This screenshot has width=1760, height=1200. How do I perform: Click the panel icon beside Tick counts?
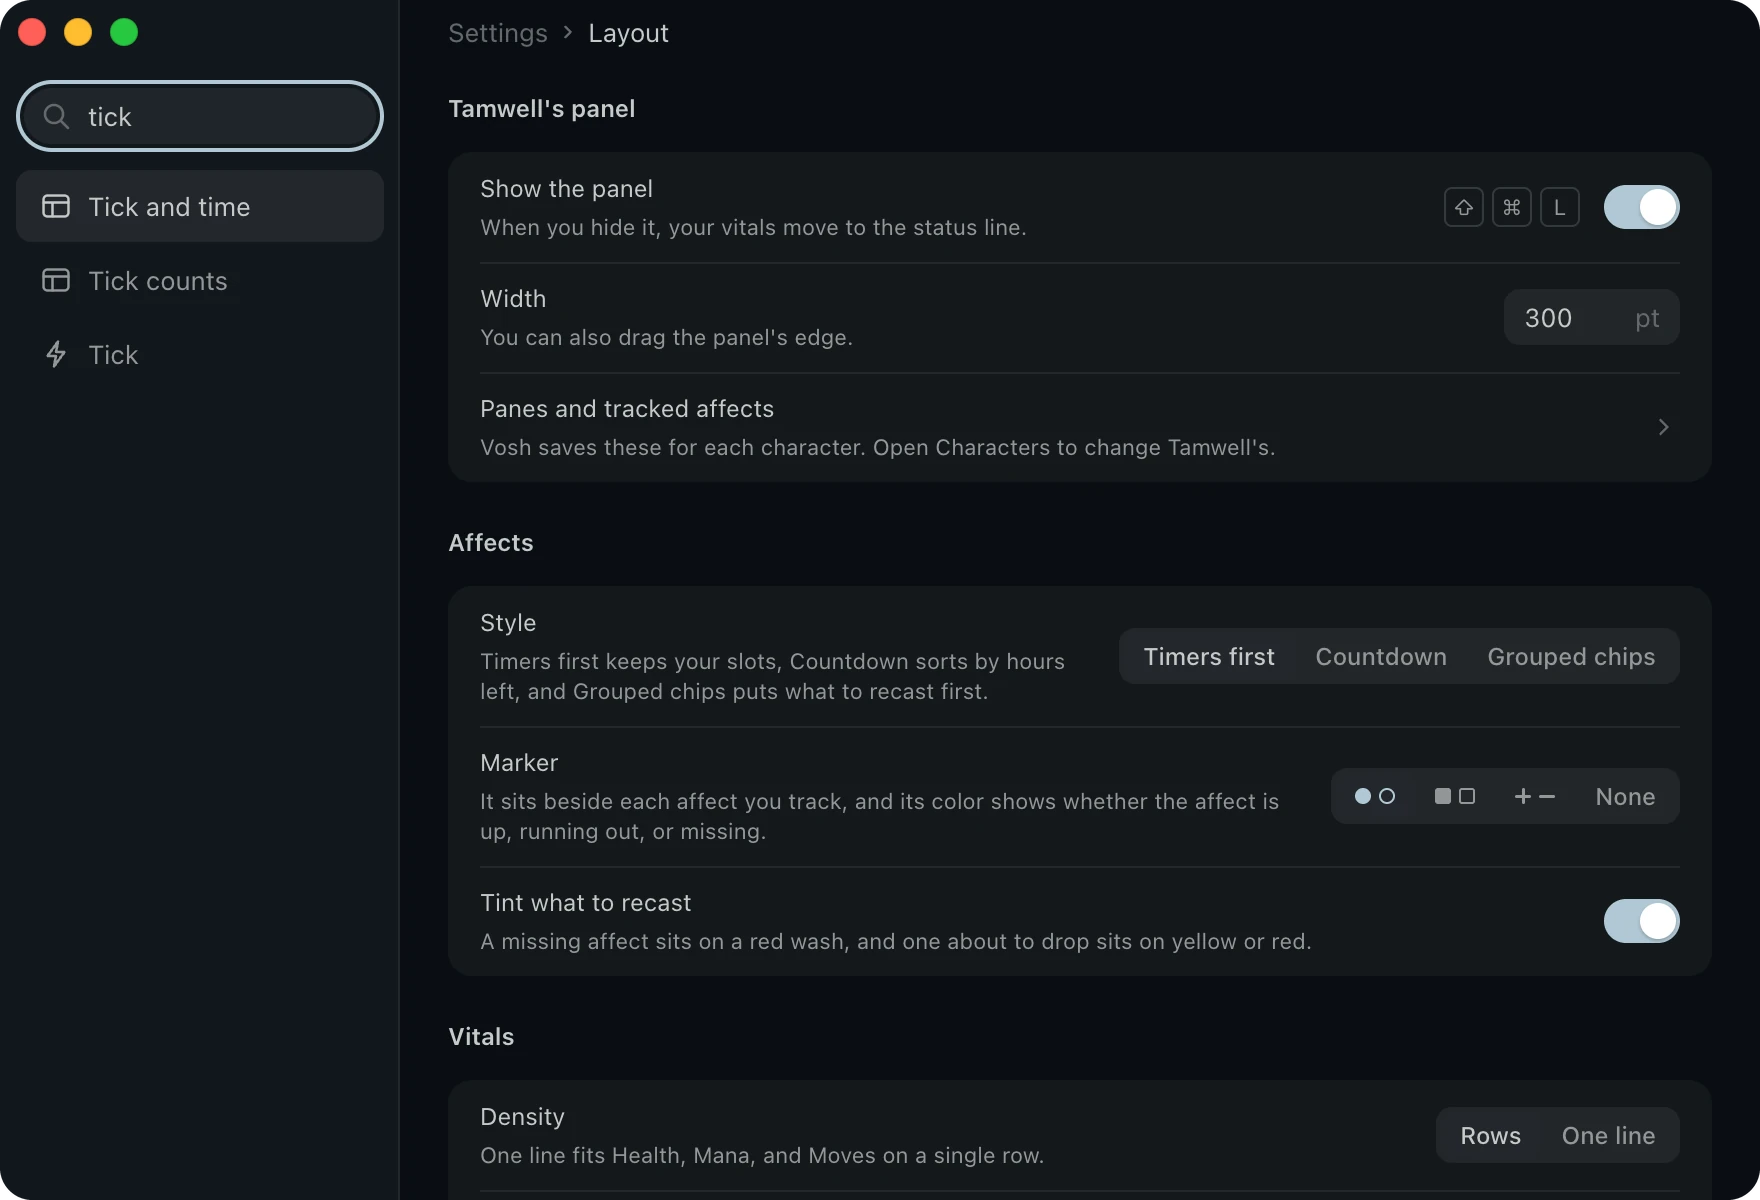pyautogui.click(x=56, y=281)
